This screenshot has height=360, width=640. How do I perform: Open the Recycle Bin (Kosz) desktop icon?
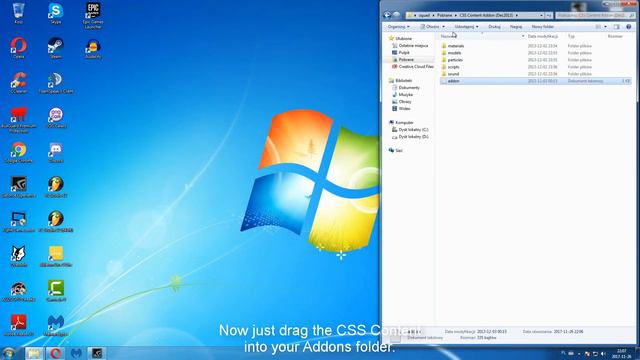click(x=18, y=13)
